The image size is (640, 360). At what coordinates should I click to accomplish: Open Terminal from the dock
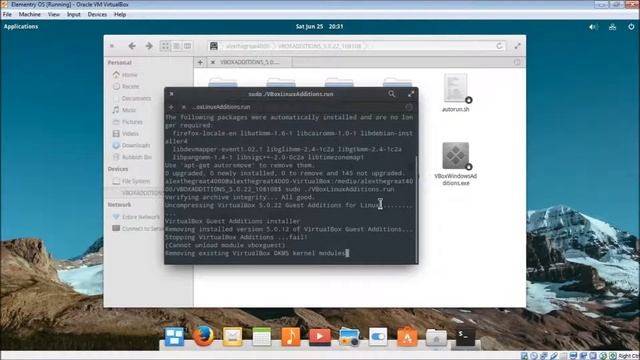click(465, 337)
